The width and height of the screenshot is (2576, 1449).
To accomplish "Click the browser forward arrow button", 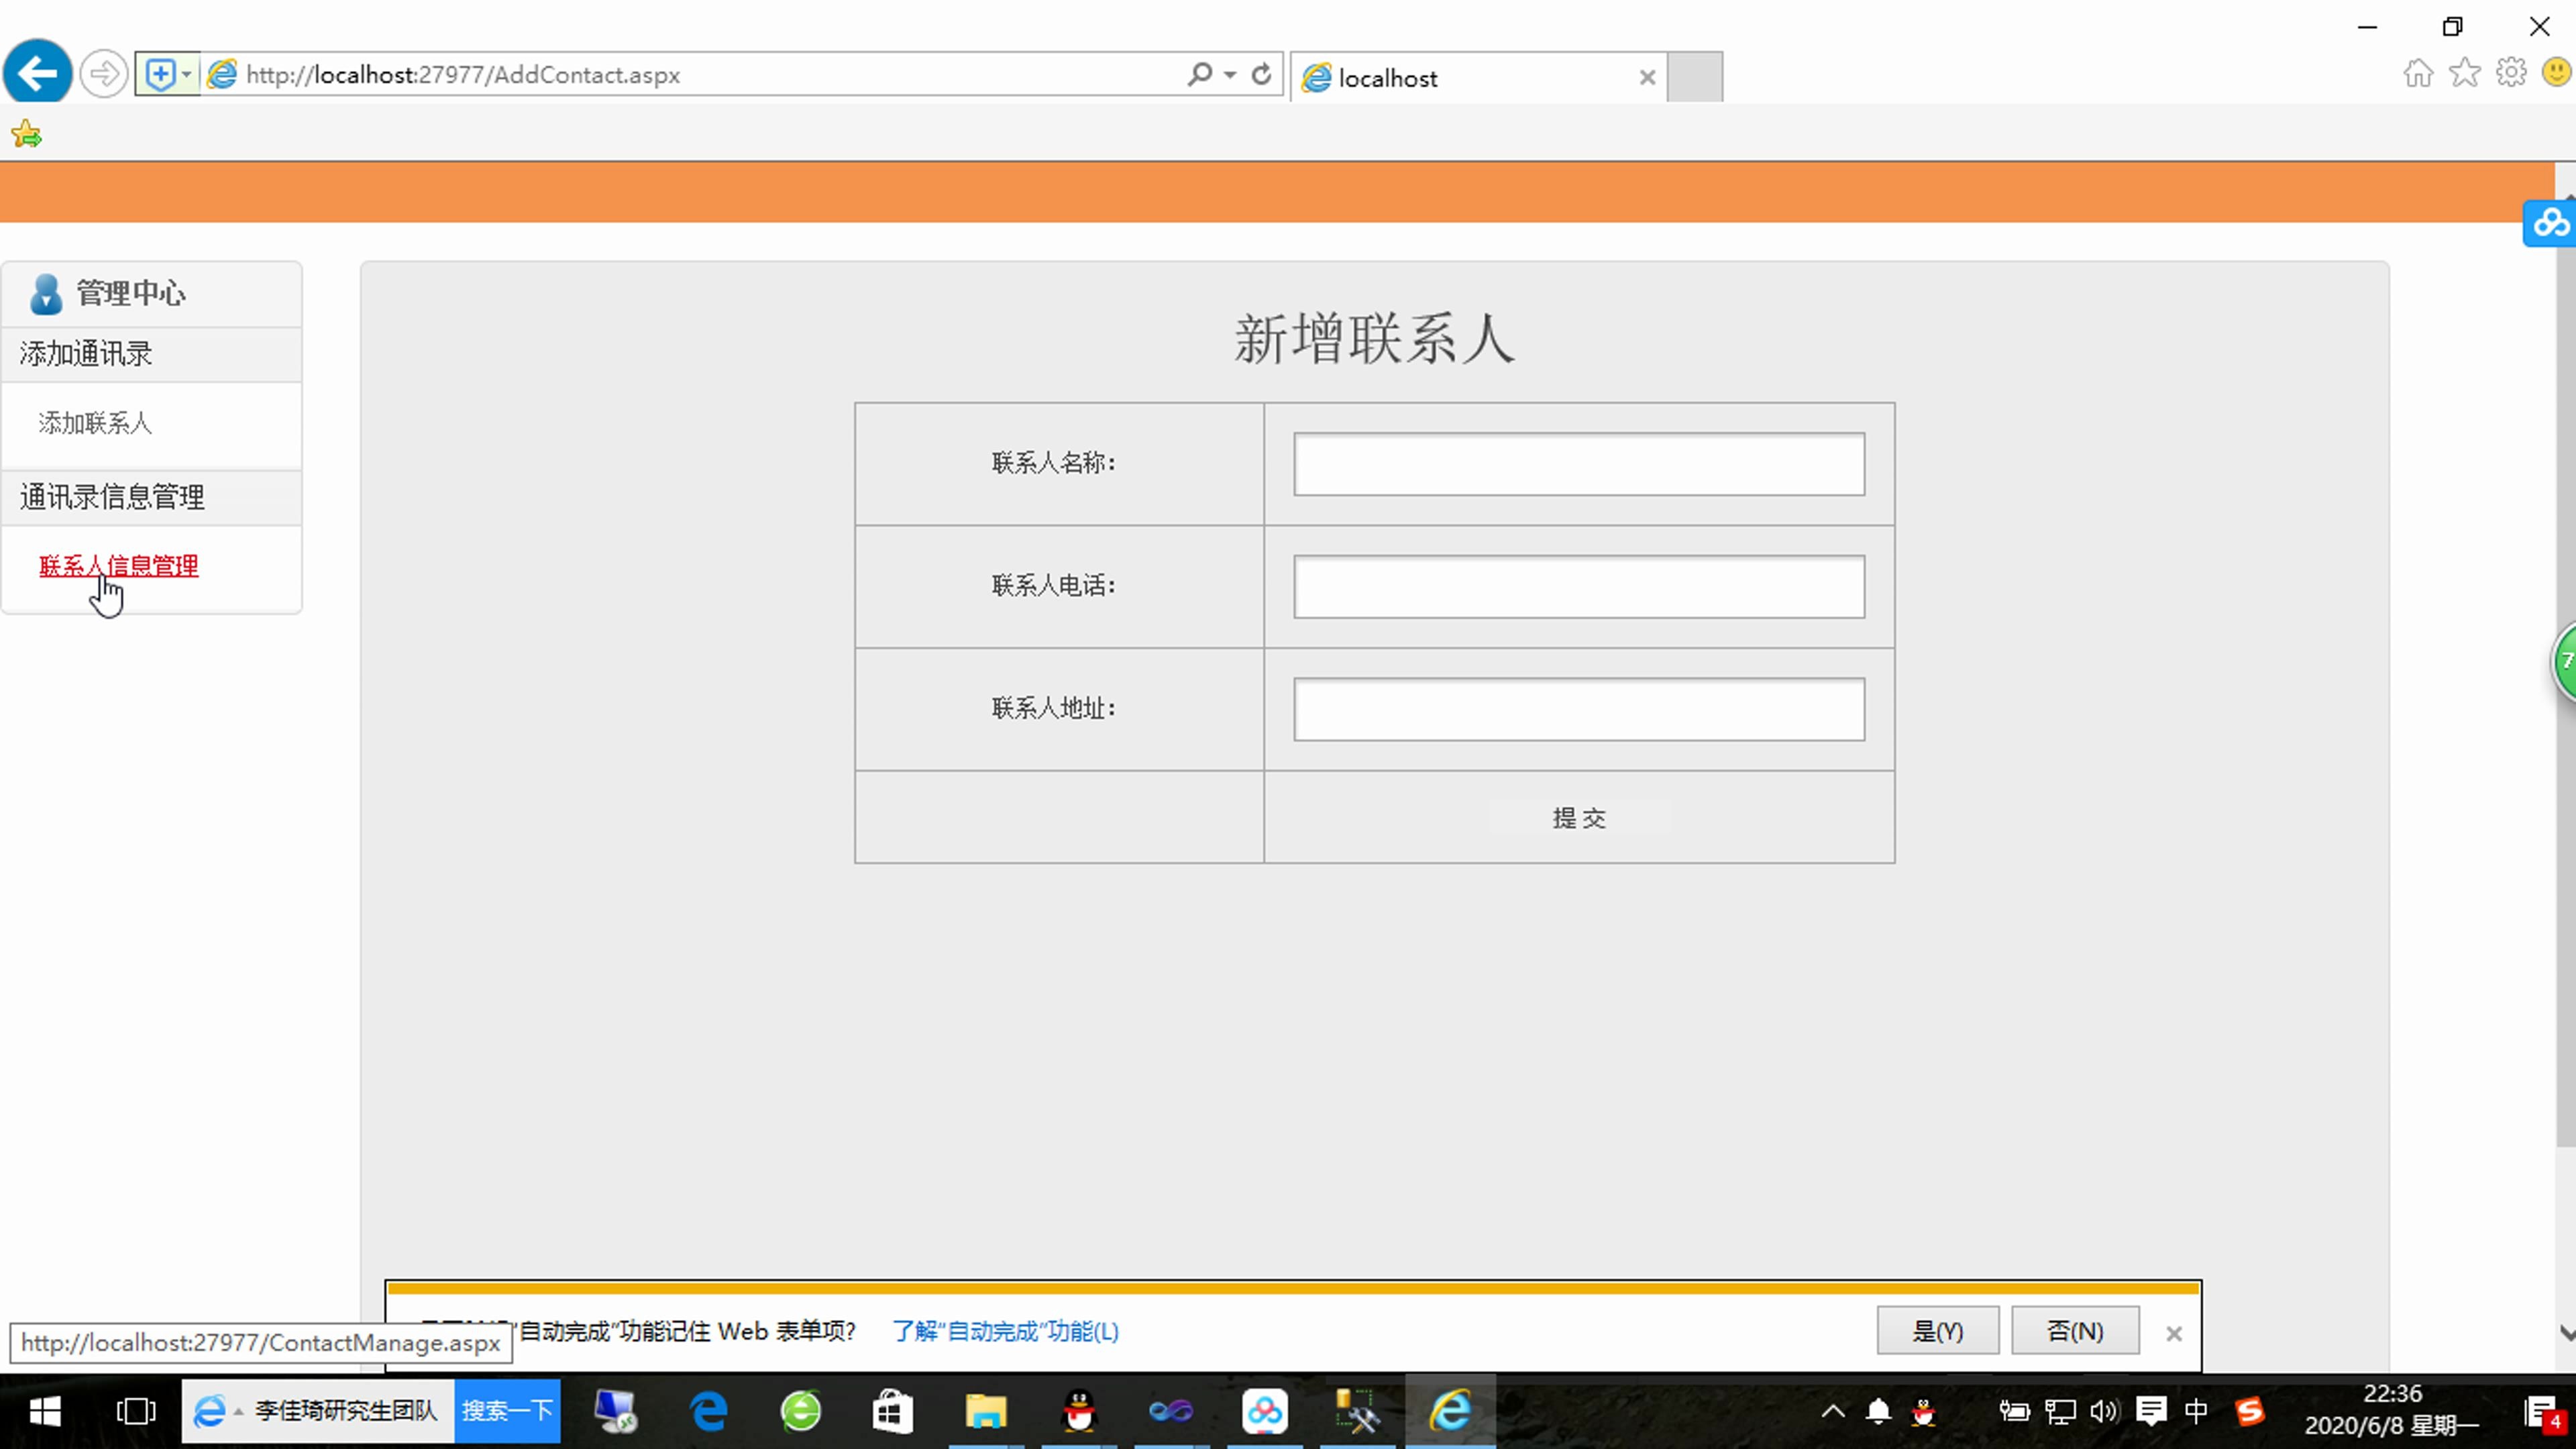I will tap(103, 74).
